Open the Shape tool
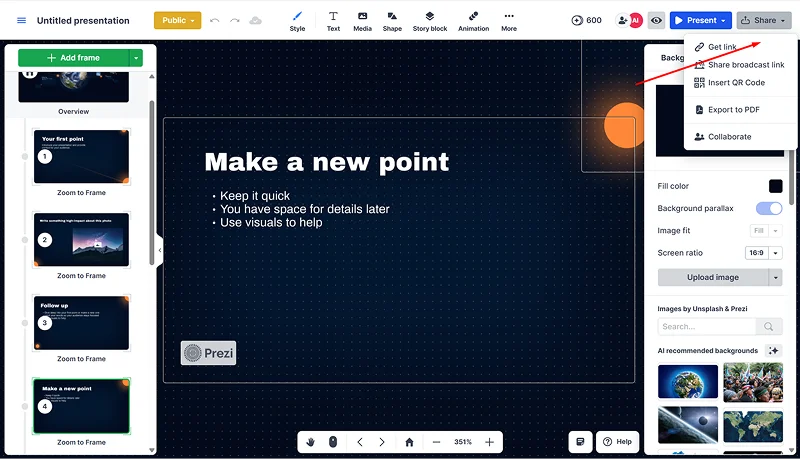 (x=392, y=20)
